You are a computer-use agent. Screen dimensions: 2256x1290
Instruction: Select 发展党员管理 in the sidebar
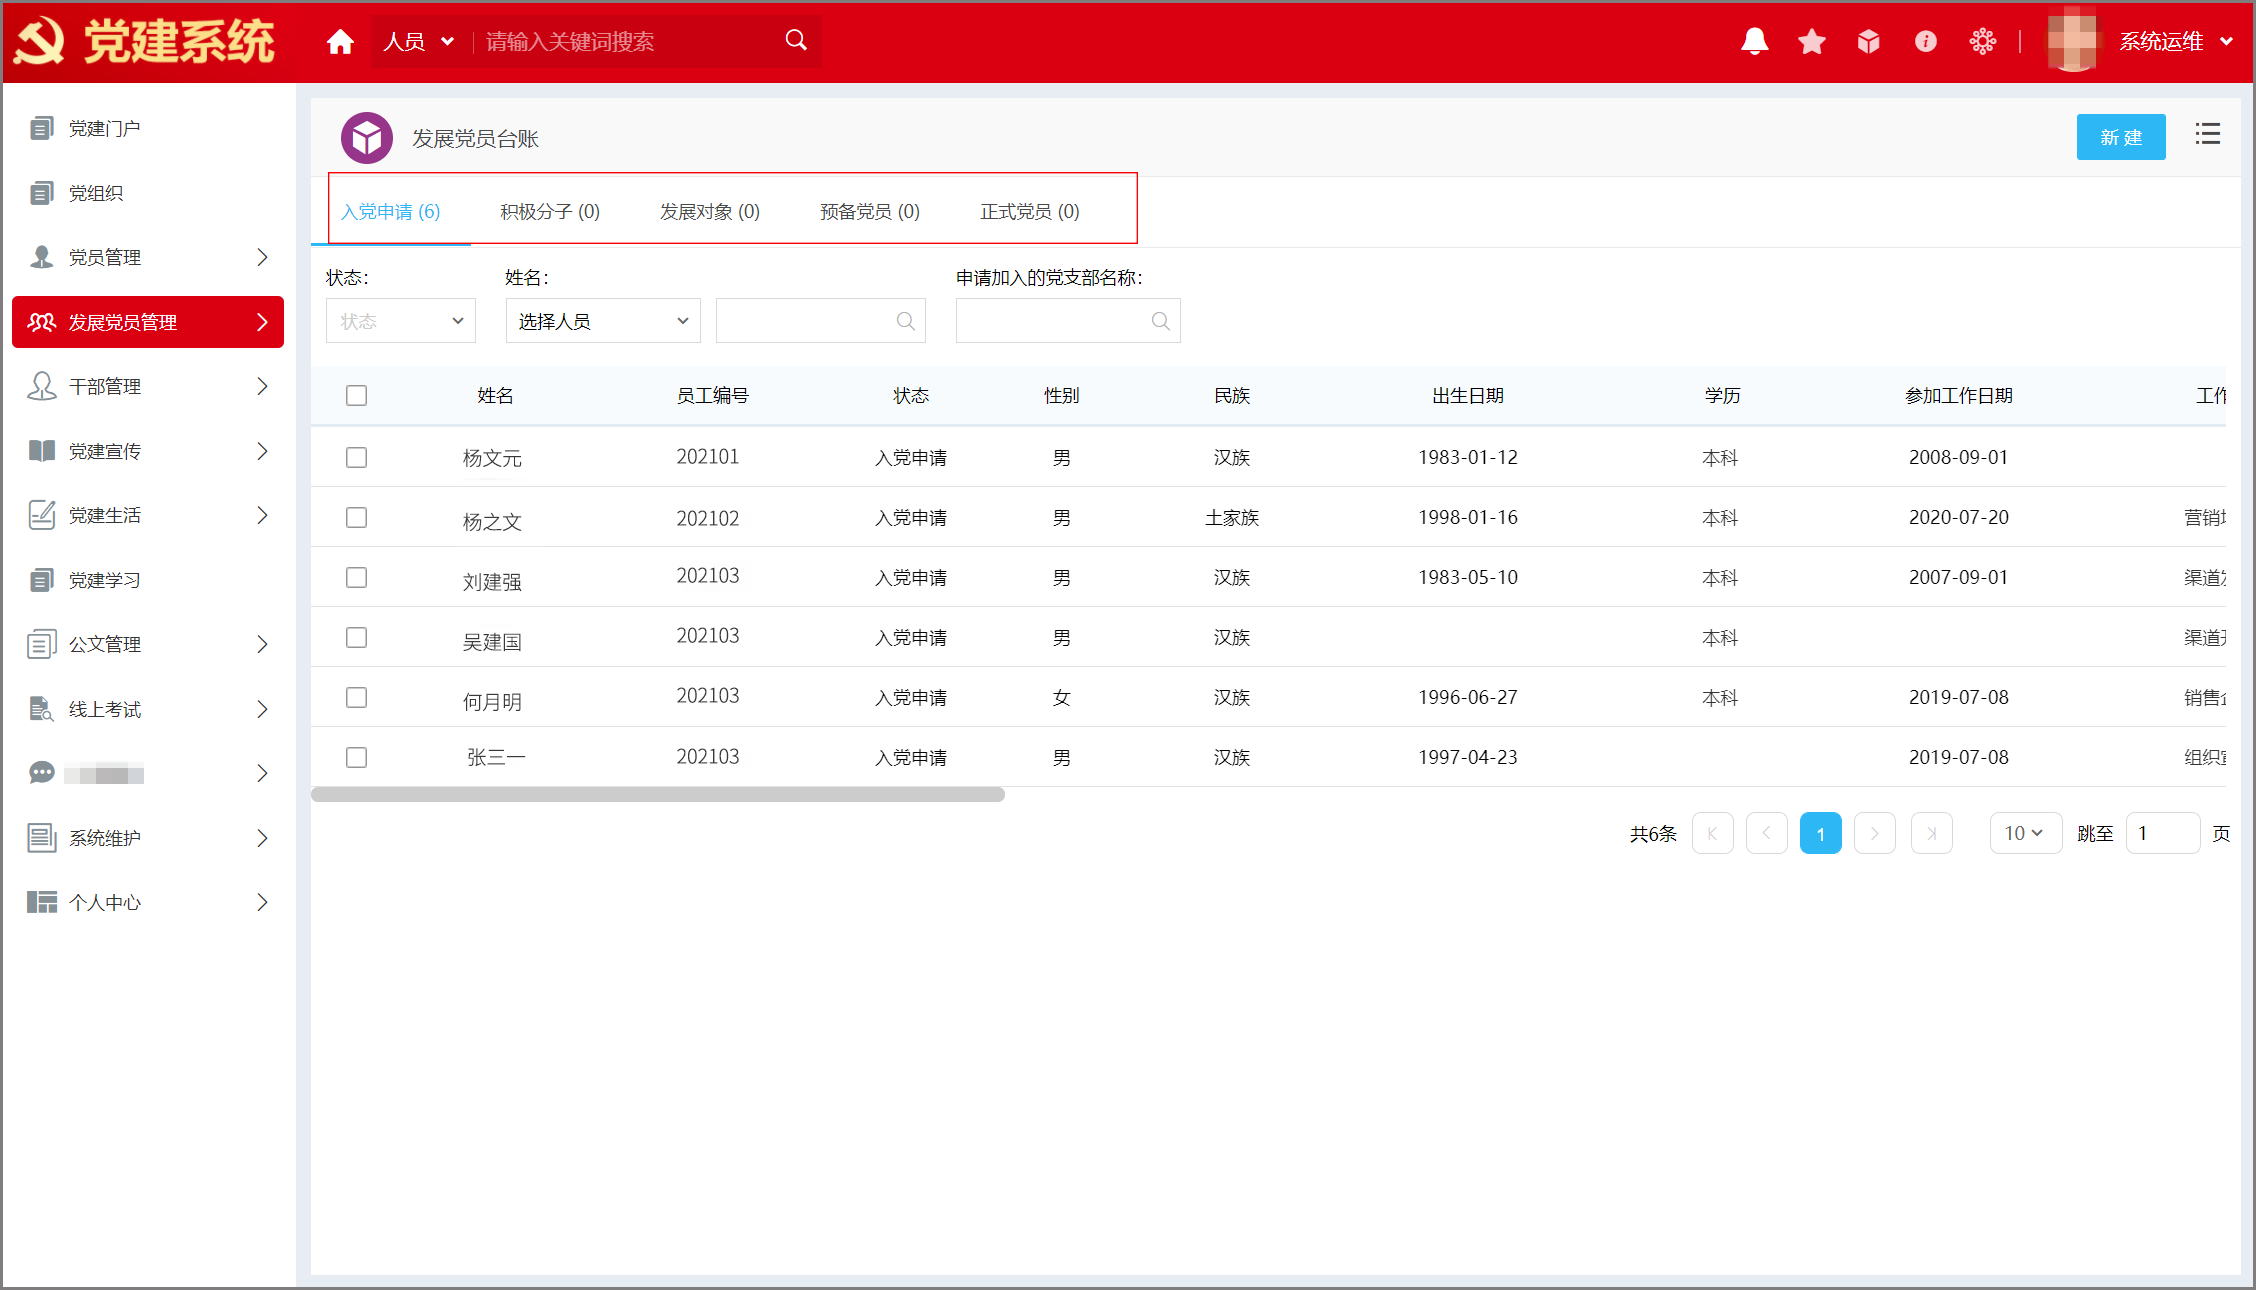point(148,322)
